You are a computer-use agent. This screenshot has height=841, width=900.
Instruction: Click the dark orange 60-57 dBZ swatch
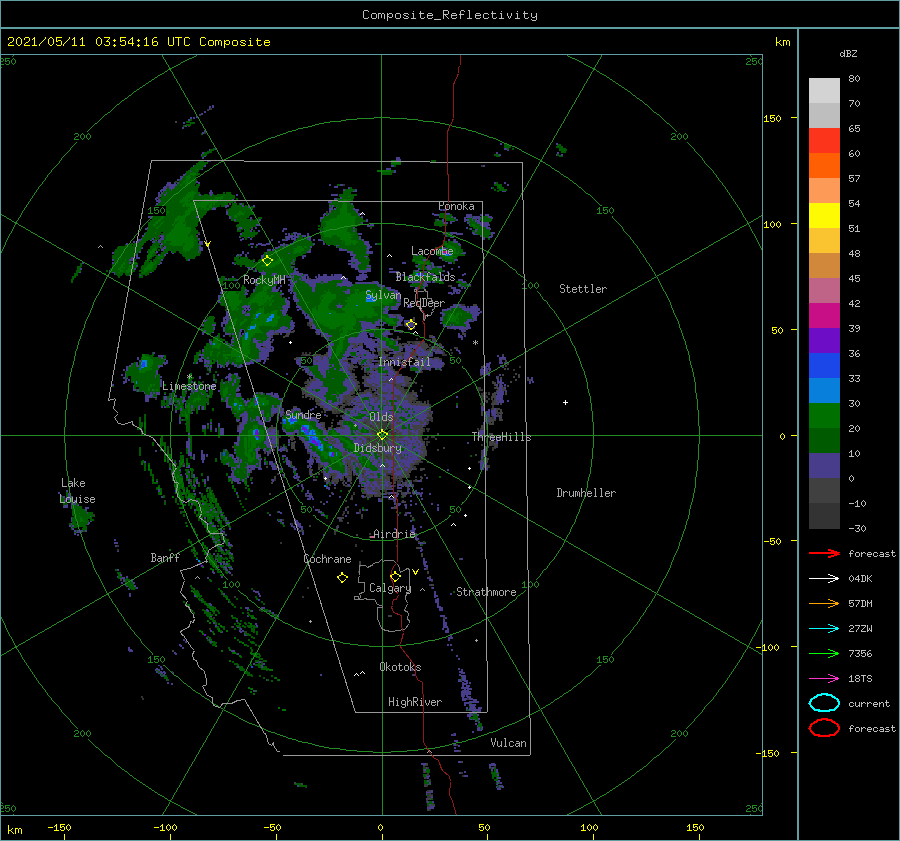[824, 166]
